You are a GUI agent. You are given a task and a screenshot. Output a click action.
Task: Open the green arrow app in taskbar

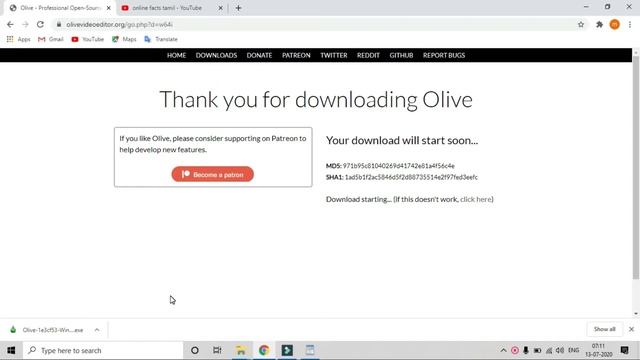click(x=287, y=350)
